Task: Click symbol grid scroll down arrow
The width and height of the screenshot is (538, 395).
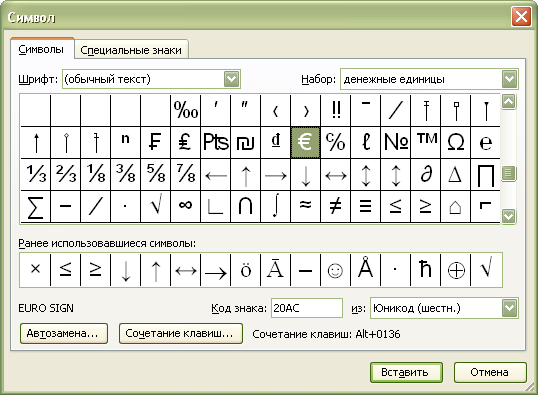Action: point(508,216)
